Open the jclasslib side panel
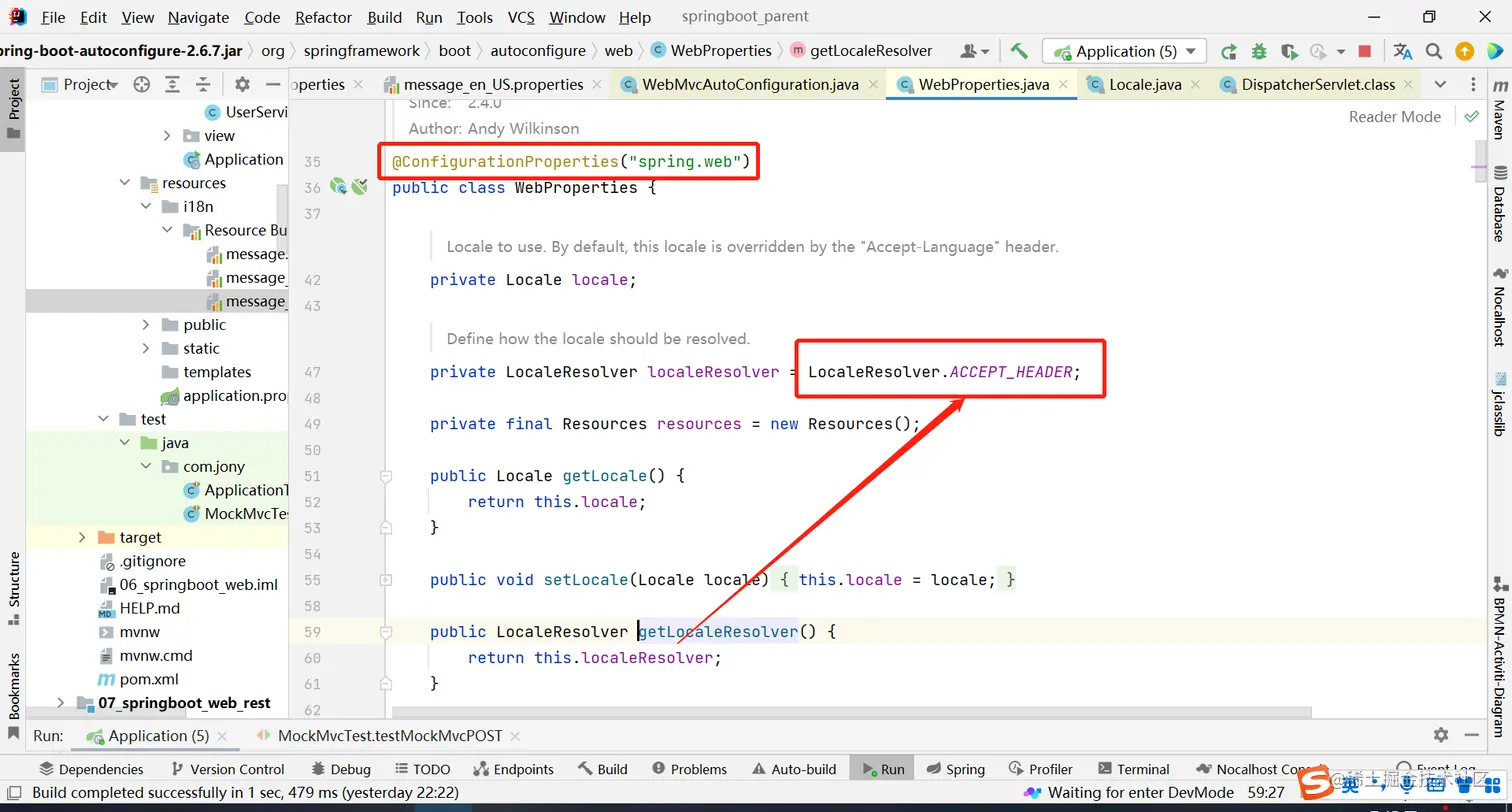Viewport: 1512px width, 812px height. 1499,404
